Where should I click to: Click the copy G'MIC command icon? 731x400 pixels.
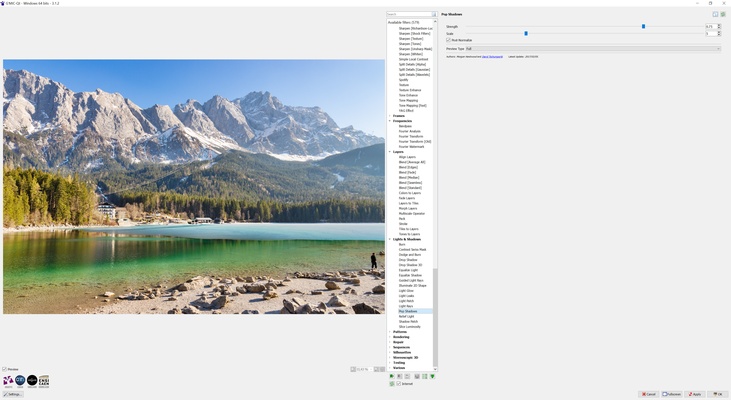(715, 14)
